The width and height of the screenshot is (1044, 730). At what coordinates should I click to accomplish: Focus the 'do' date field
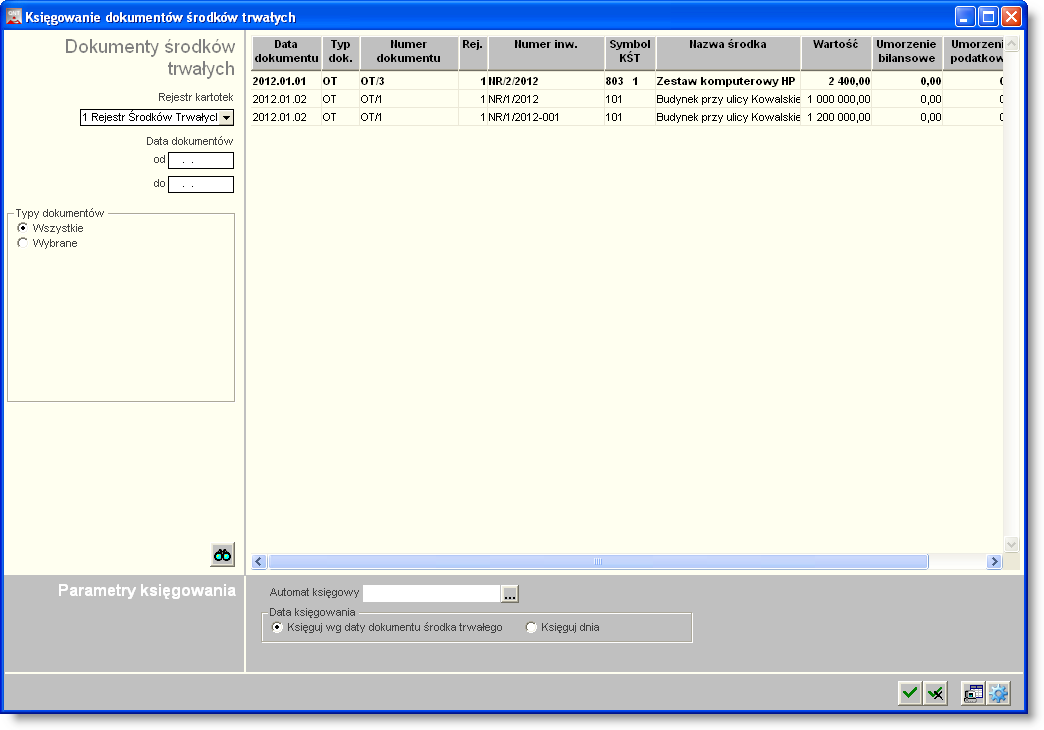(201, 184)
